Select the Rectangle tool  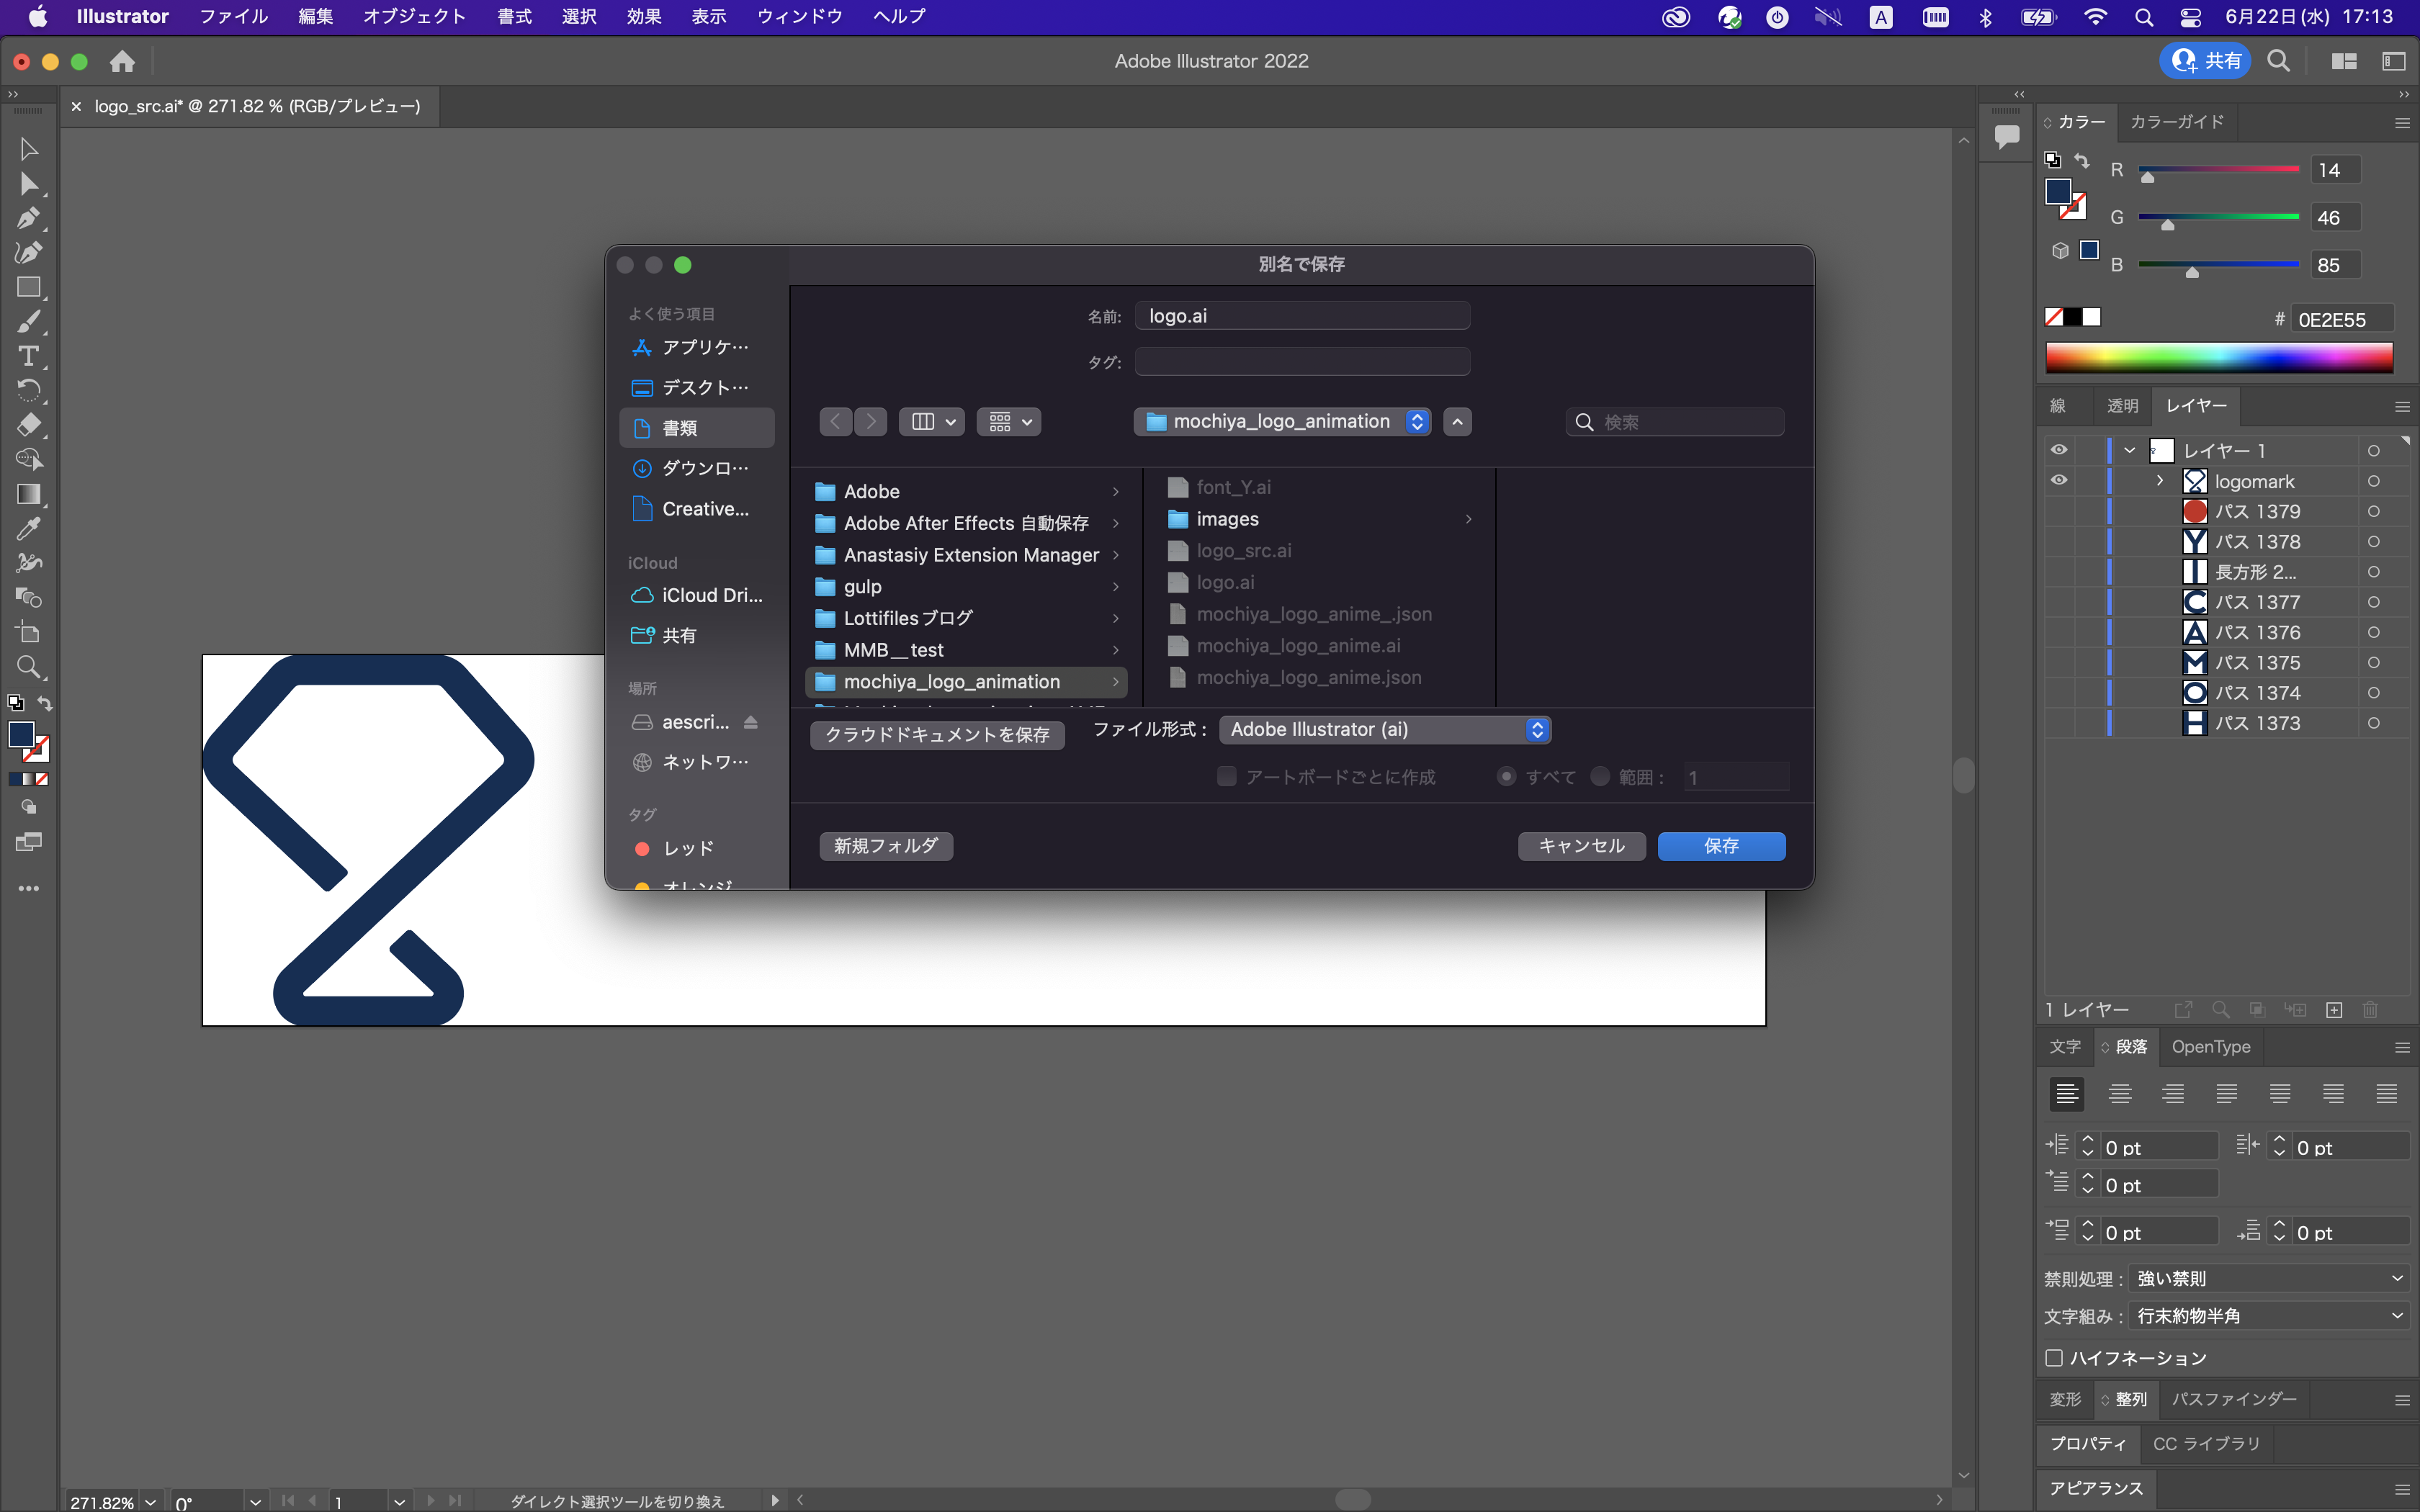coord(28,287)
